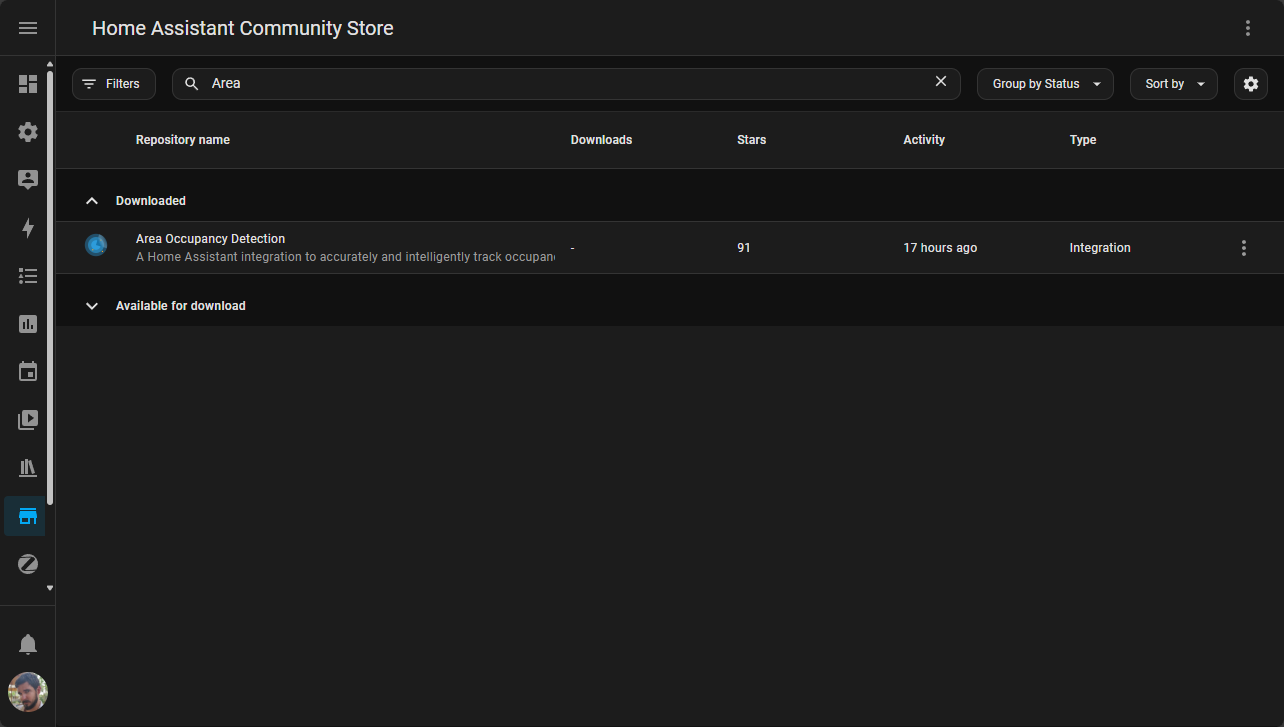Expand the Available for download group
Viewport: 1284px width, 727px height.
tap(93, 306)
